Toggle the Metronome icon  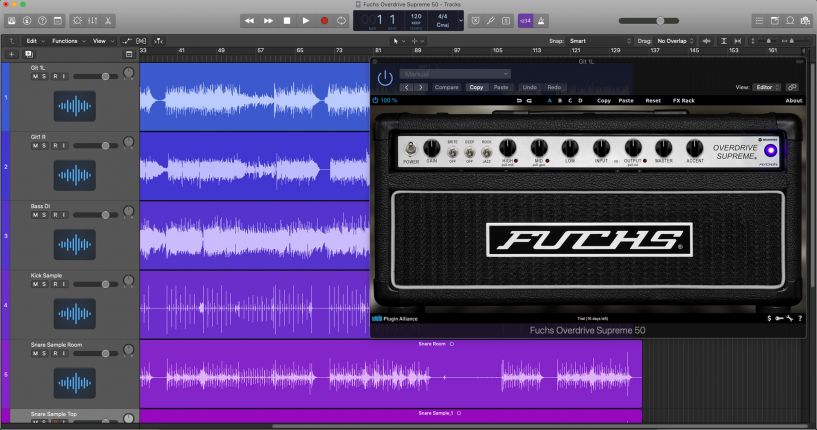(x=541, y=21)
